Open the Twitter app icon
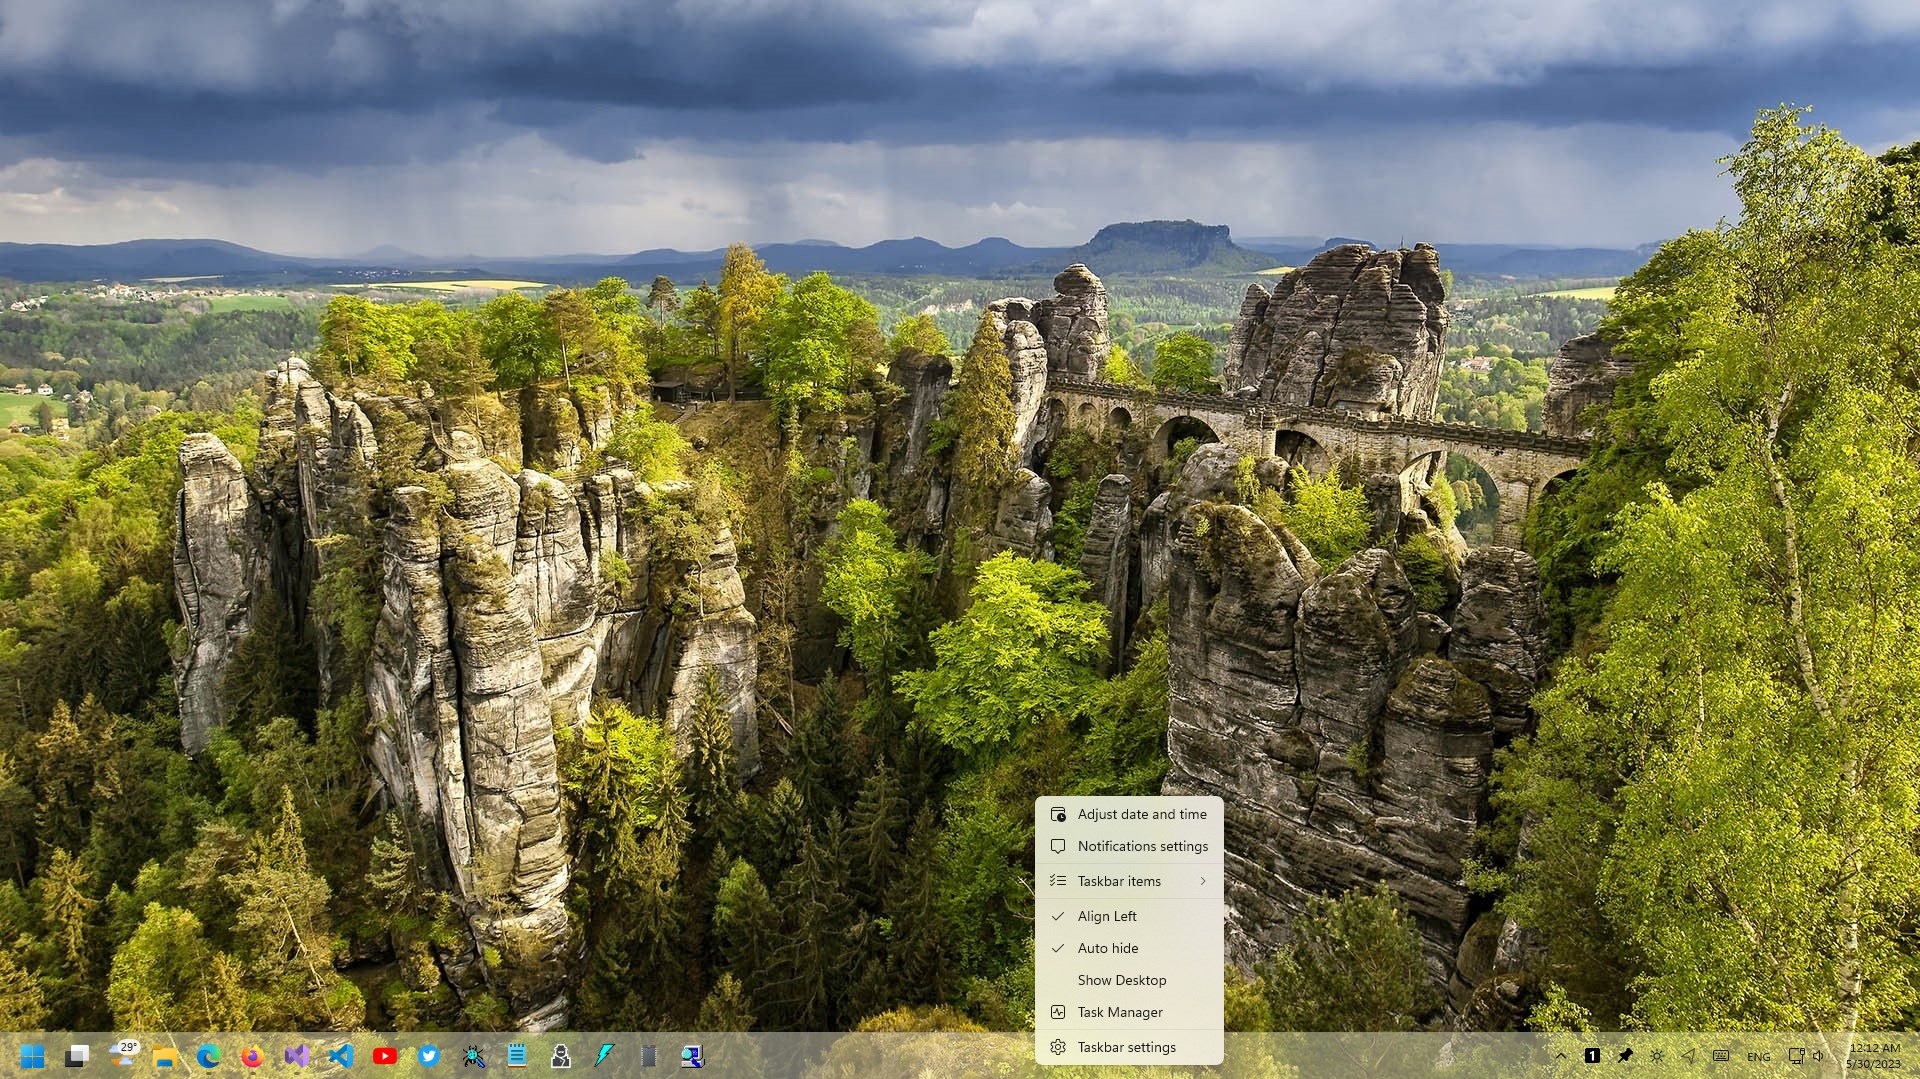Viewport: 1920px width, 1079px height. coord(429,1056)
